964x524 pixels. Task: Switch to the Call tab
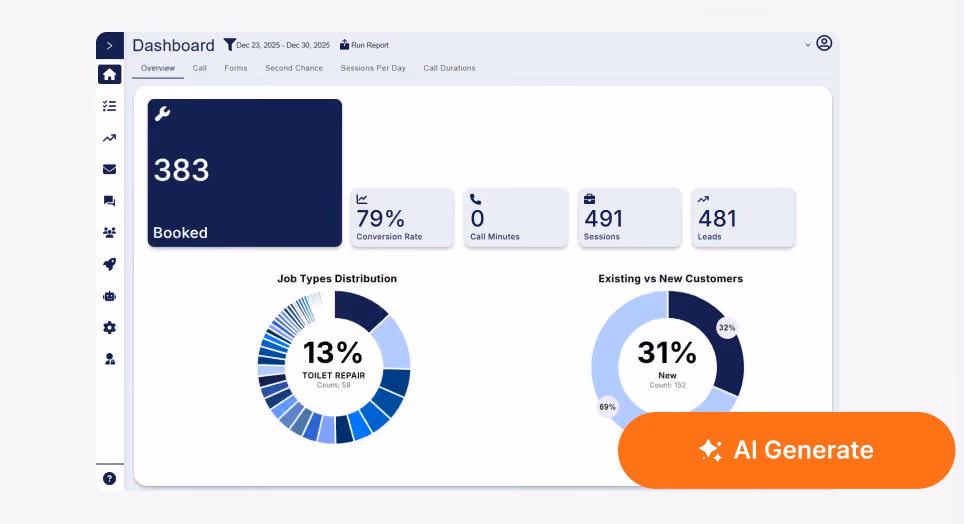[x=199, y=68]
